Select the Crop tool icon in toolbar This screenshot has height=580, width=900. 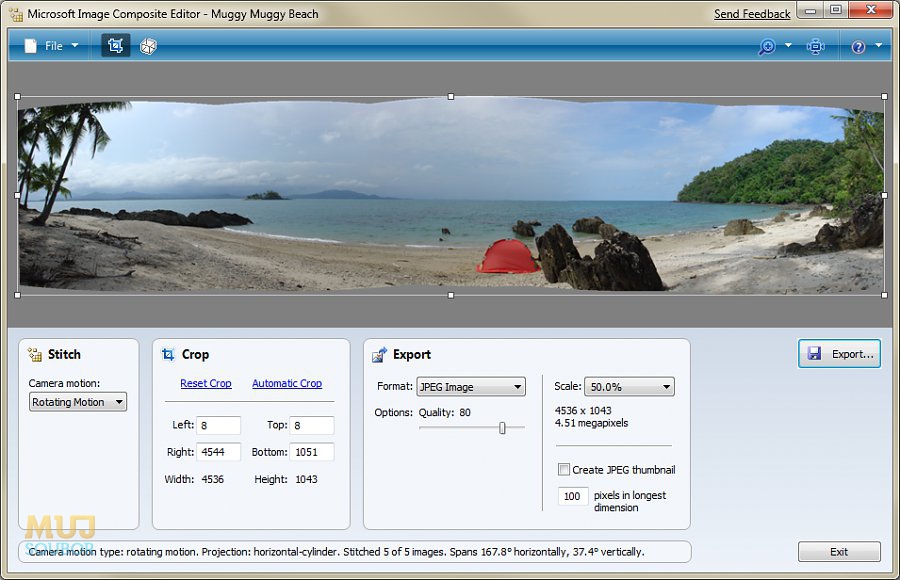(115, 46)
